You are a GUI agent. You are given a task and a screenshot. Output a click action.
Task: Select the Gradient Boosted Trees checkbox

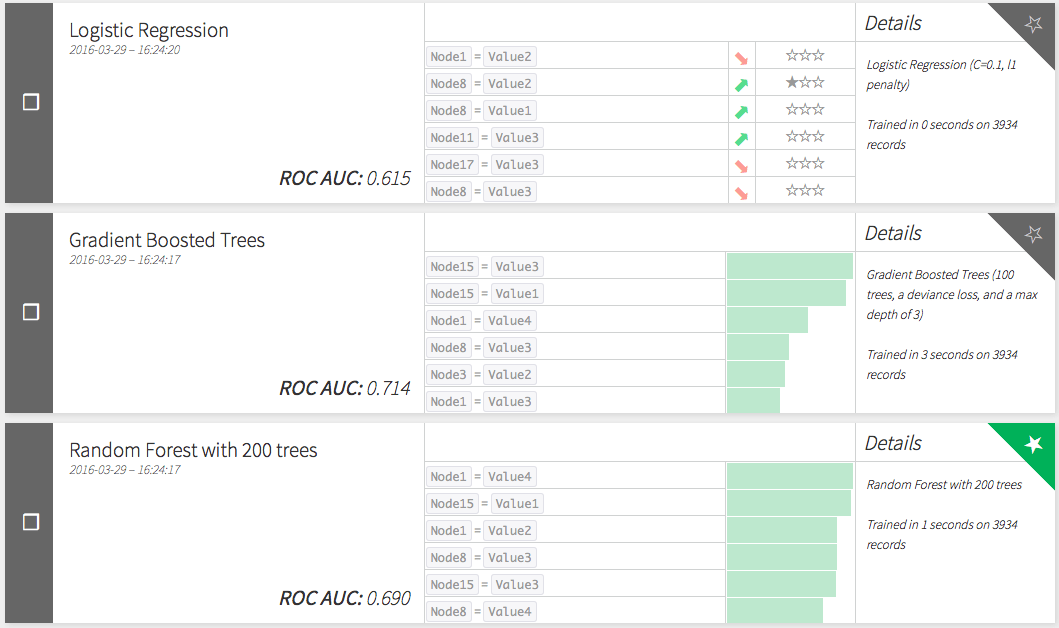(31, 312)
